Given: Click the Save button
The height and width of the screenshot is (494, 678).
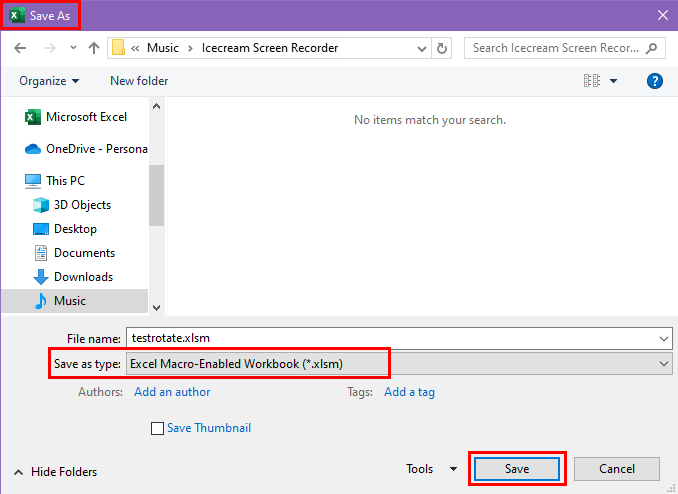Looking at the screenshot, I should tap(517, 469).
